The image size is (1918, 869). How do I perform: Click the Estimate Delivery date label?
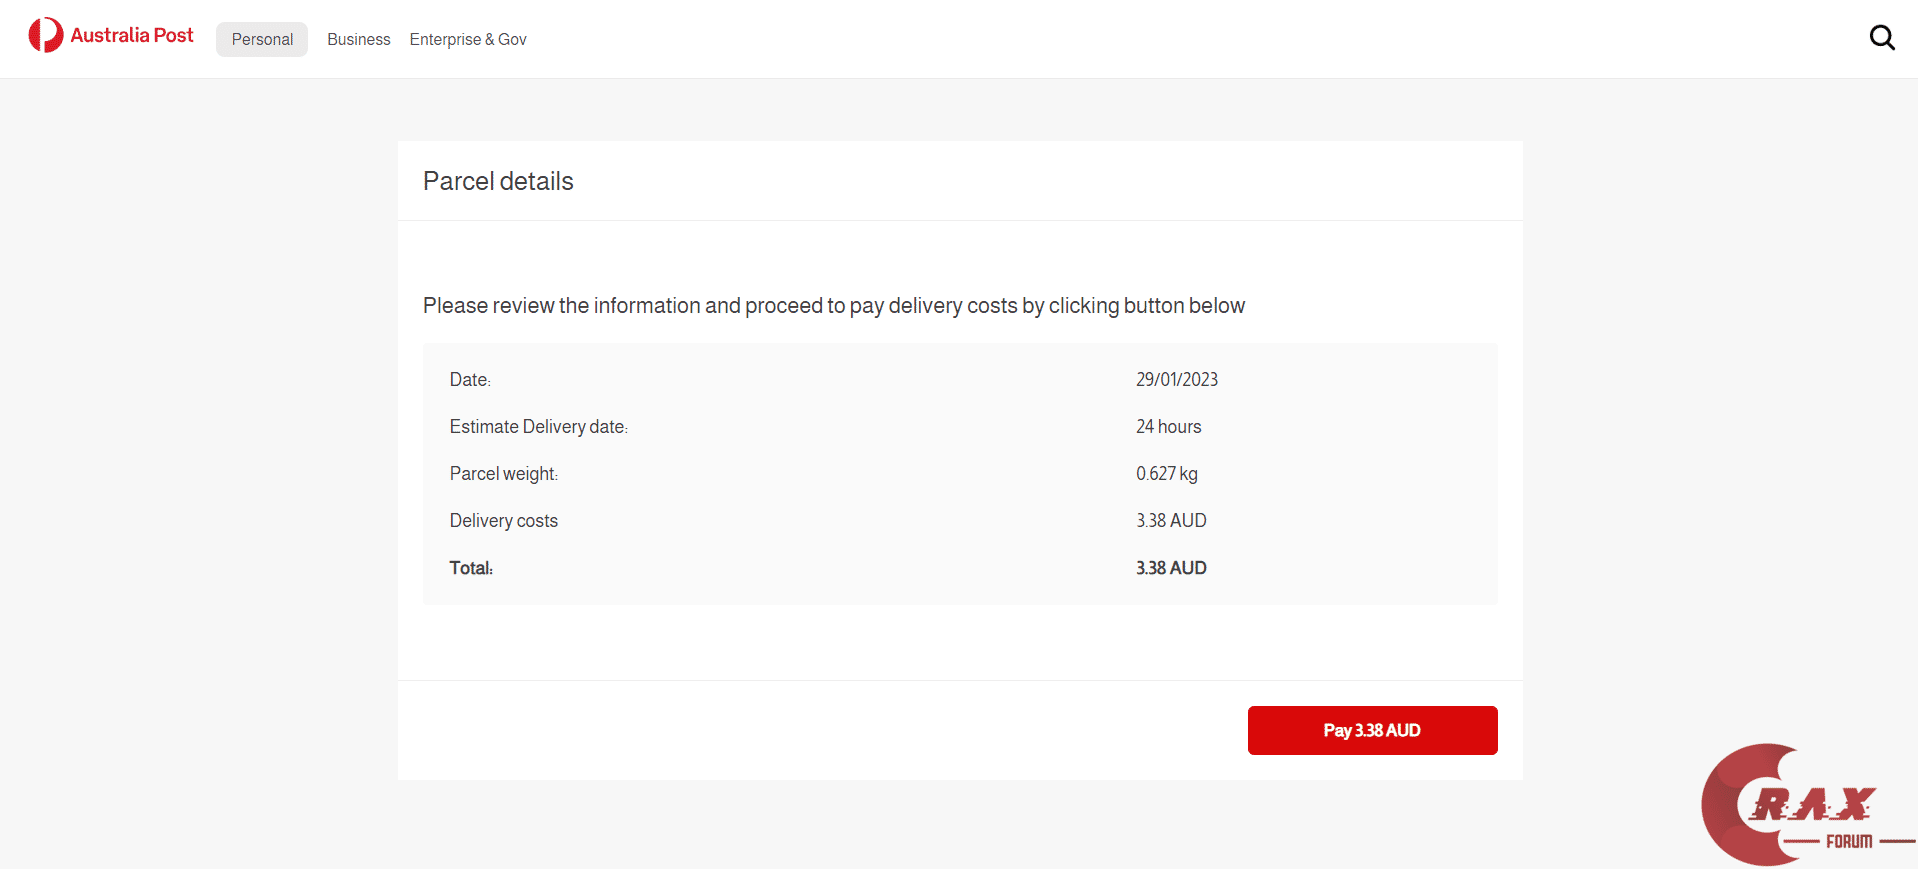[538, 427]
